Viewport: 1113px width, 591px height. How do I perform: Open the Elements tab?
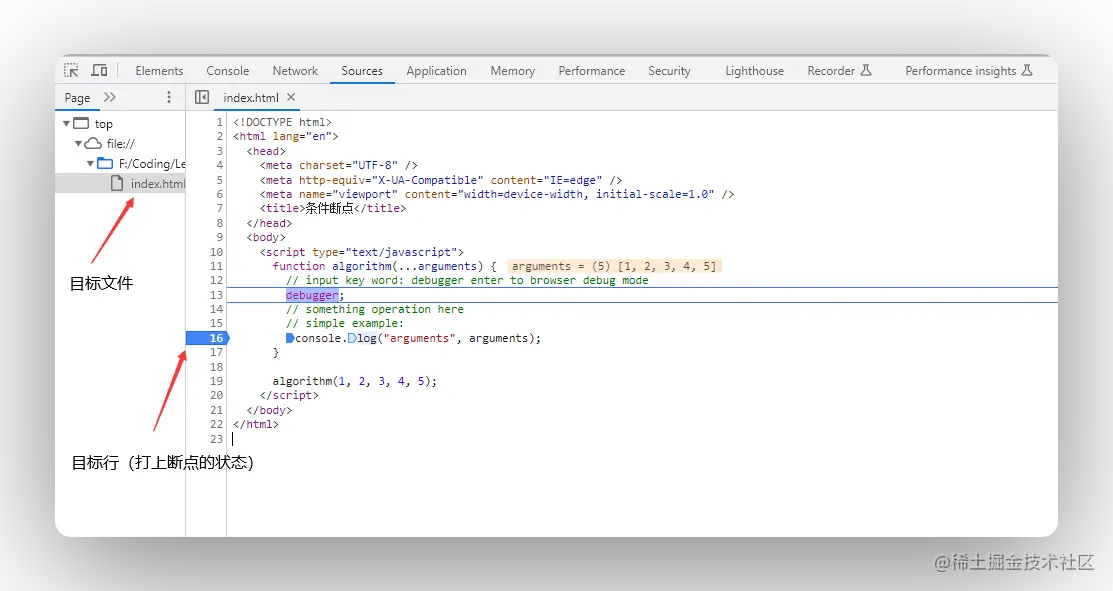pos(159,71)
